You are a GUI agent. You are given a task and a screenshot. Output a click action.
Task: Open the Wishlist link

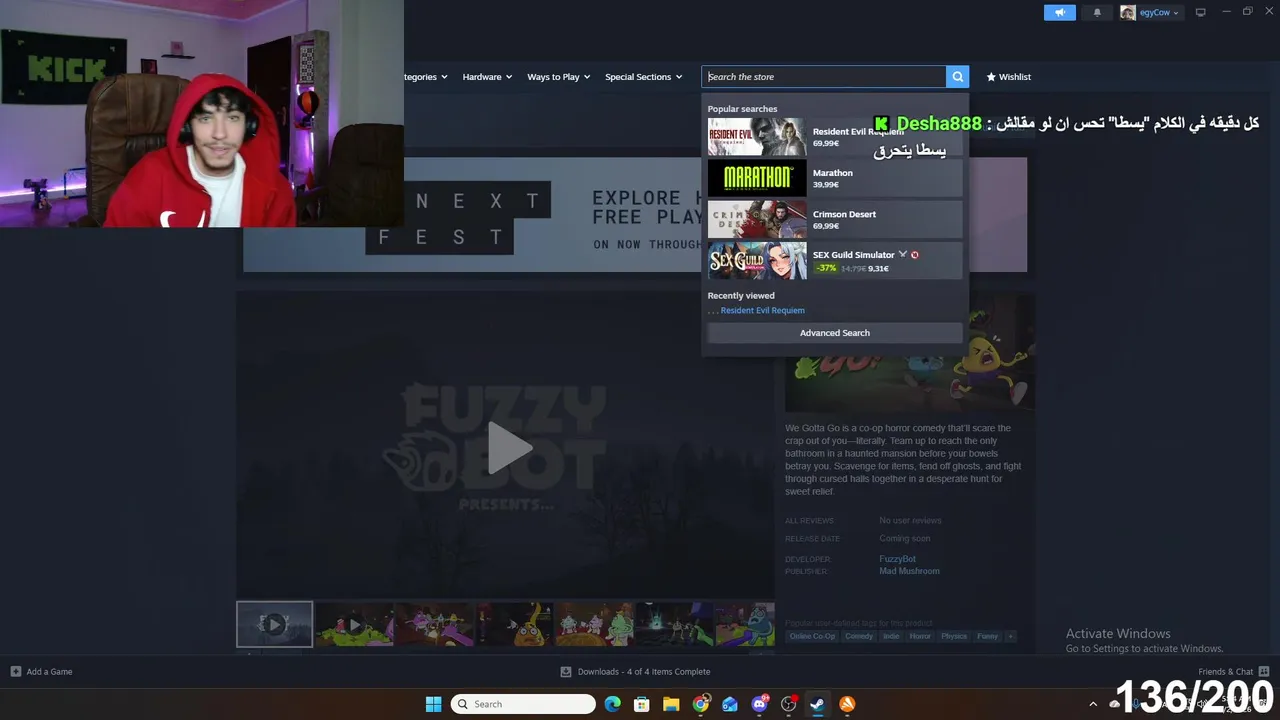click(x=1008, y=77)
